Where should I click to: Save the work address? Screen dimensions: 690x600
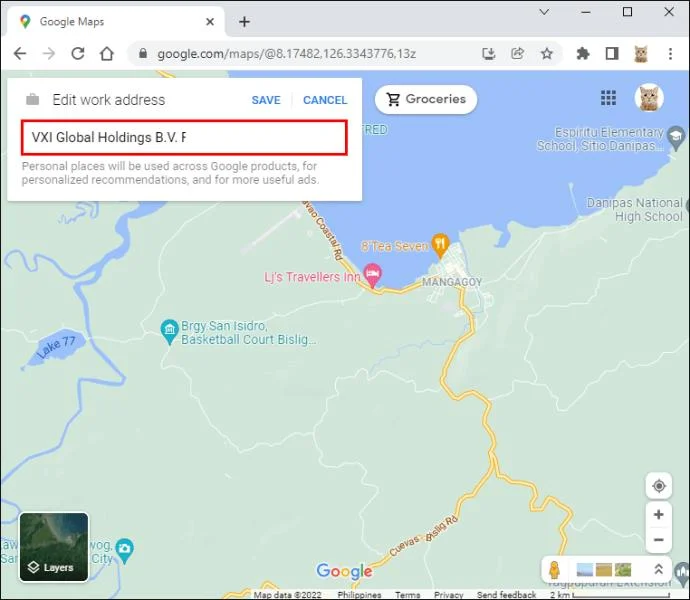(266, 100)
